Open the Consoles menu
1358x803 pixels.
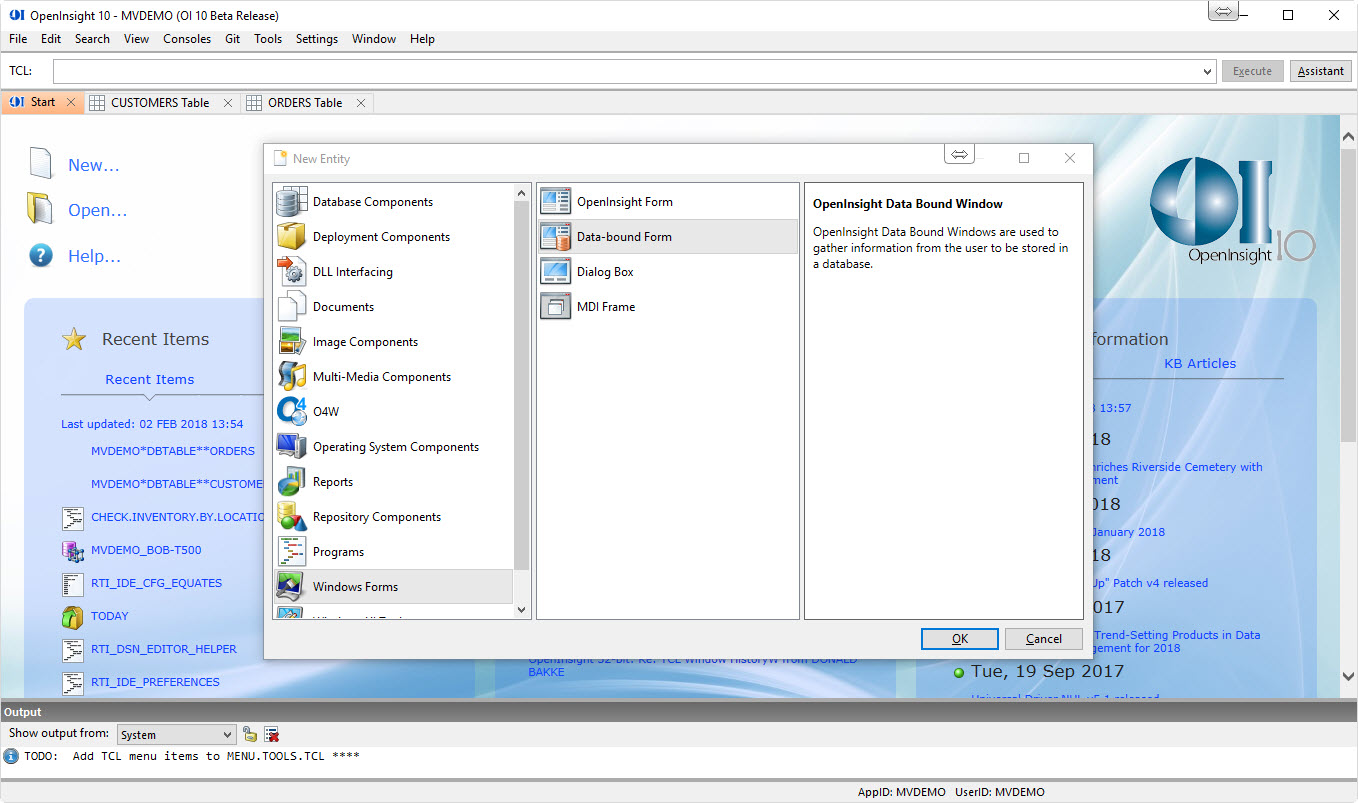pos(187,39)
